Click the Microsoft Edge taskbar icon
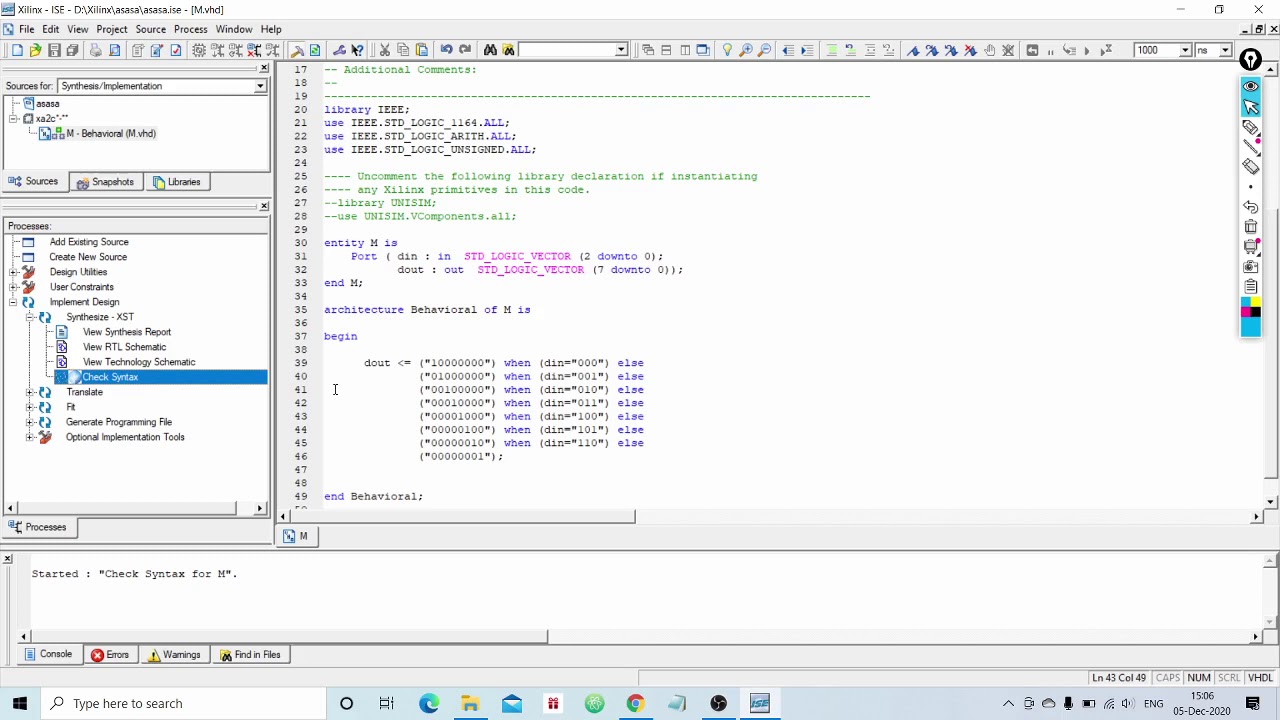 click(429, 703)
